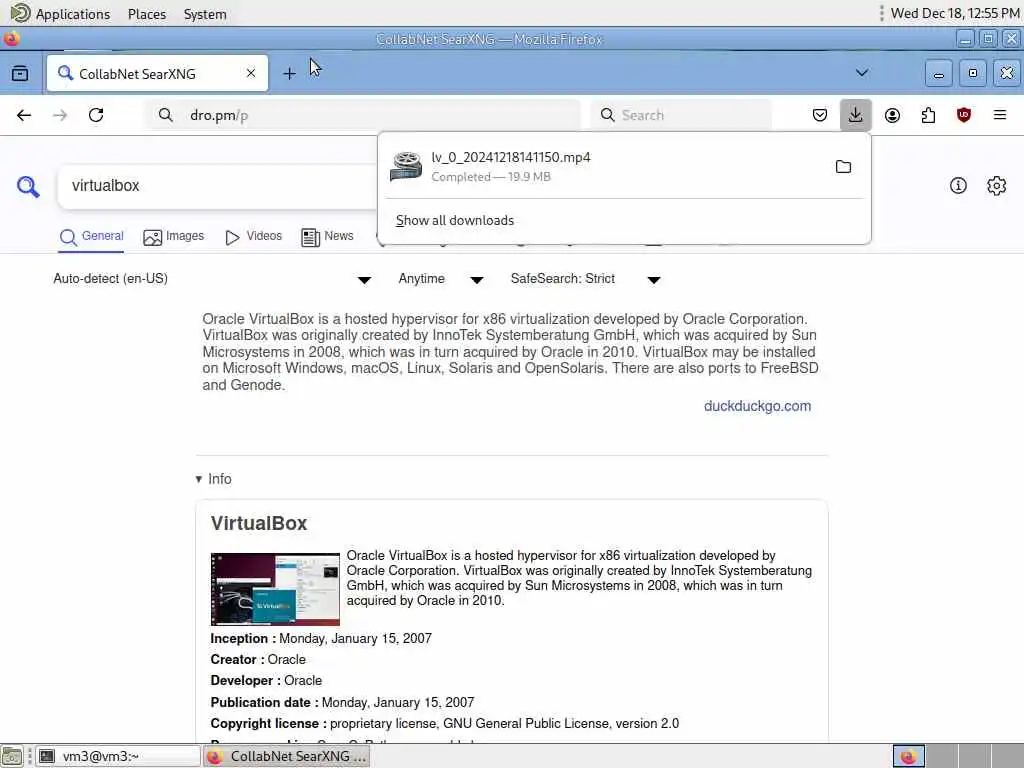Switch to the News category tab

click(327, 236)
